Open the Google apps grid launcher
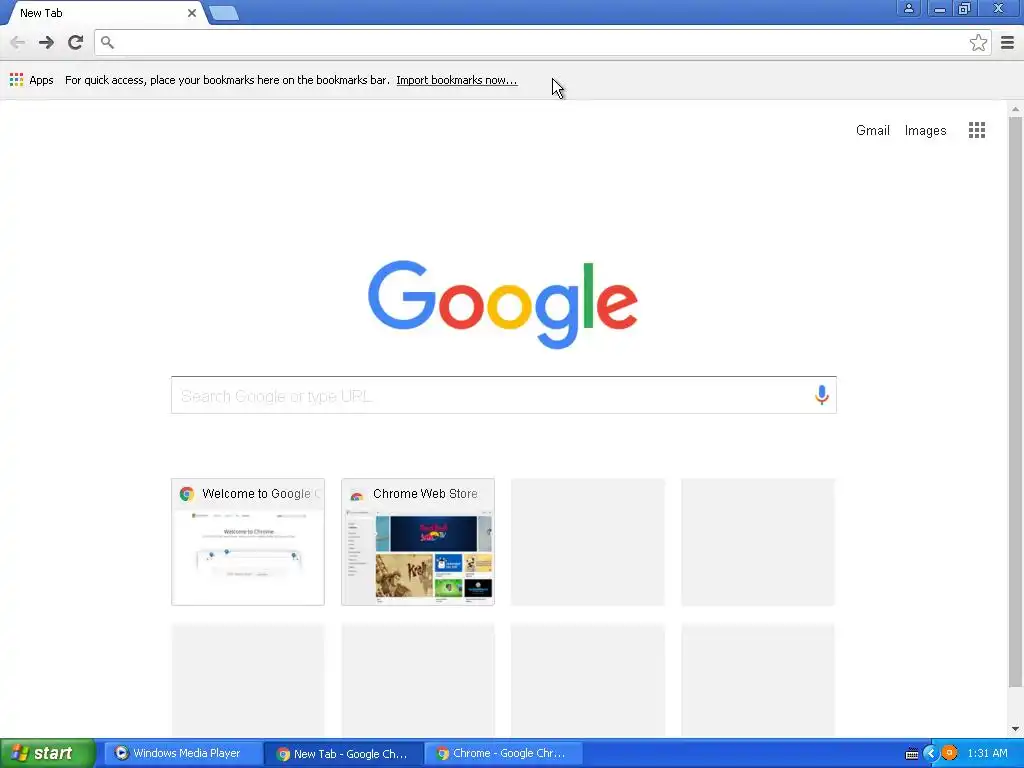Screen dimensions: 1024x768 point(977,130)
